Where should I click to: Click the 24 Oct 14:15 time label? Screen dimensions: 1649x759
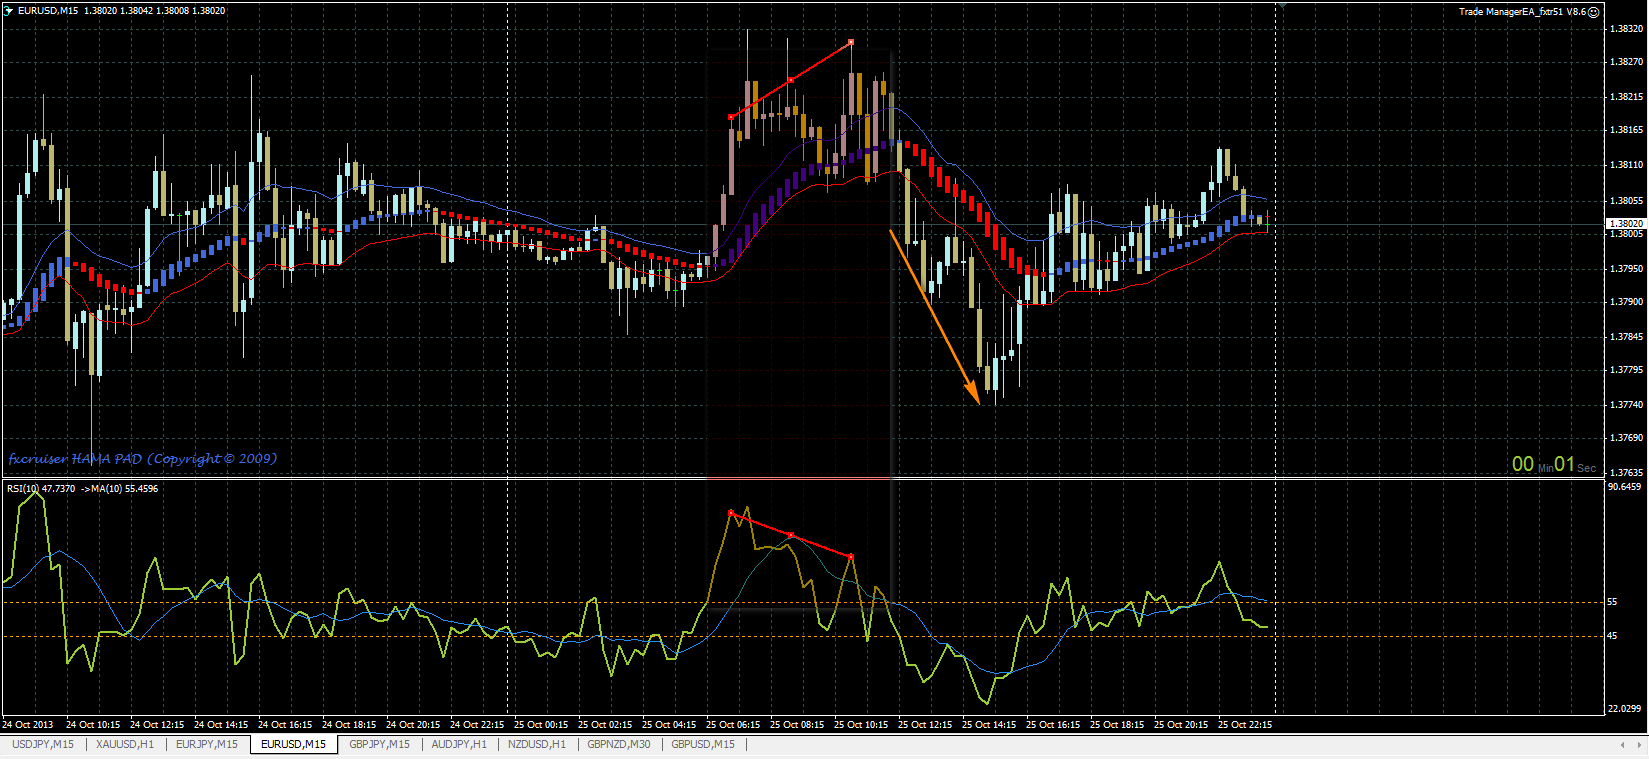[221, 725]
